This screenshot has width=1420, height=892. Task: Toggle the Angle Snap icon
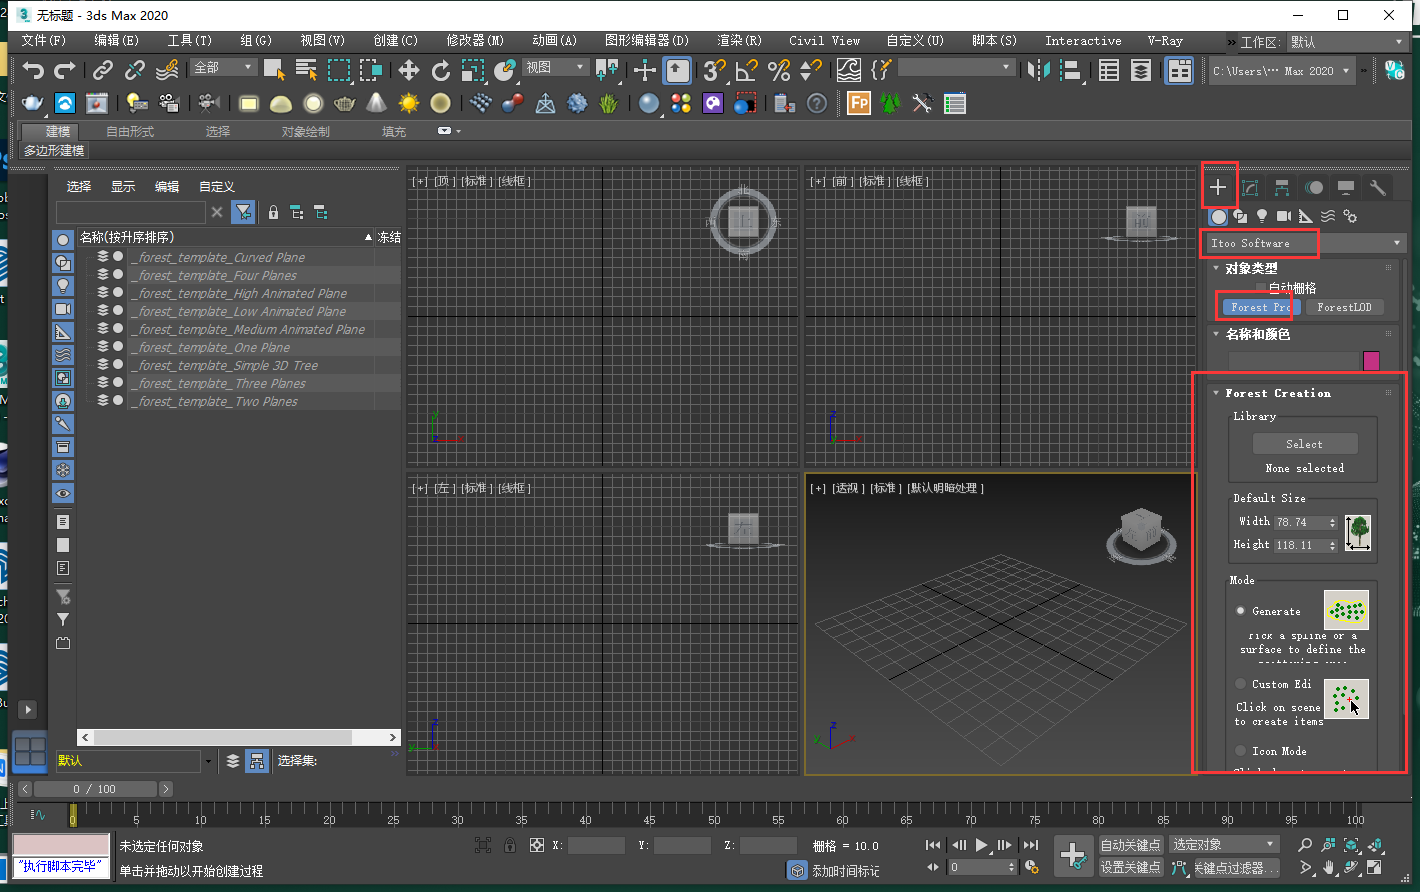coord(747,70)
